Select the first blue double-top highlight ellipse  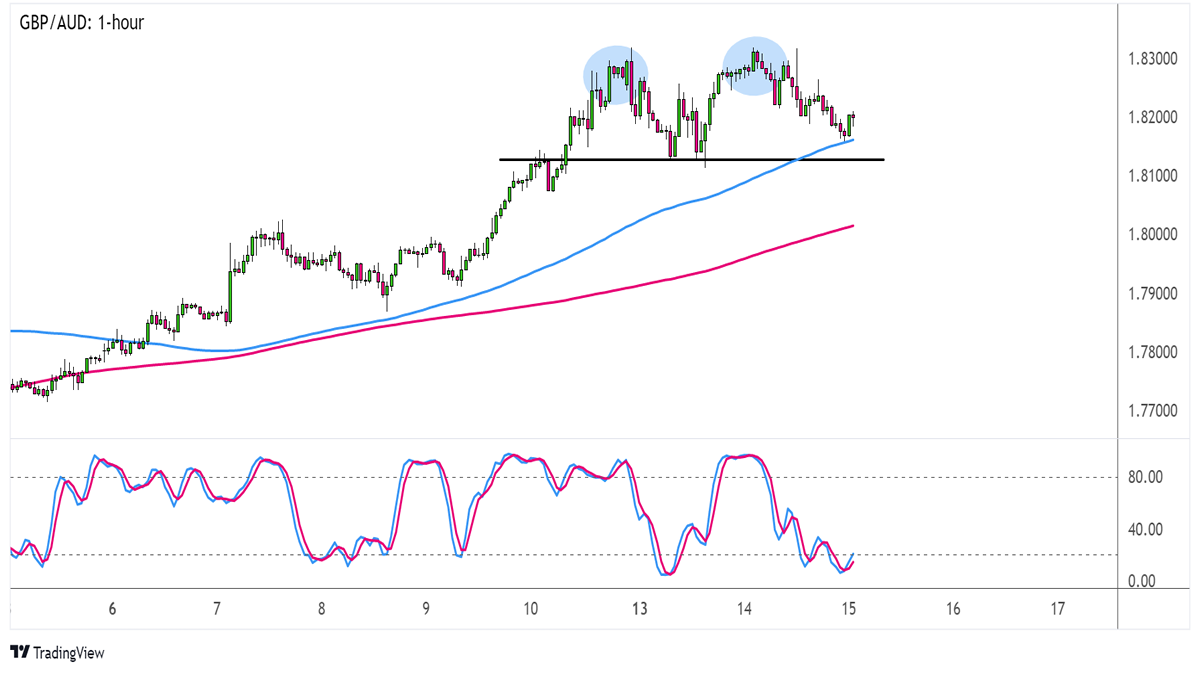[616, 75]
